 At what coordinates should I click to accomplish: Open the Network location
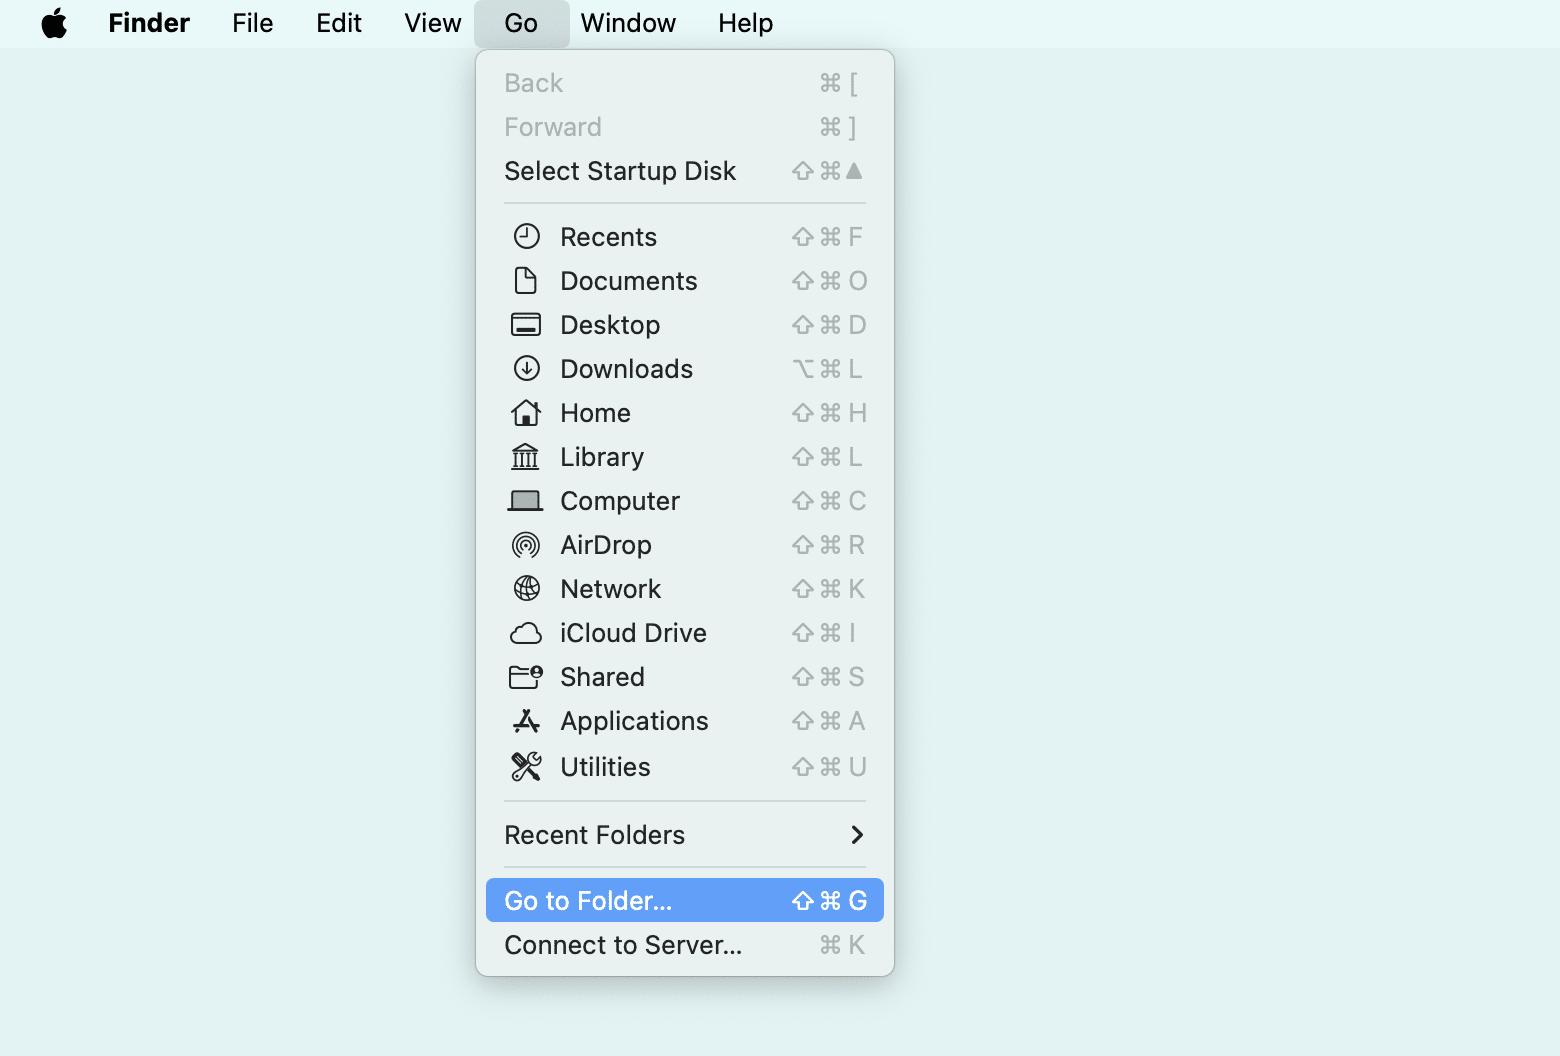click(610, 588)
